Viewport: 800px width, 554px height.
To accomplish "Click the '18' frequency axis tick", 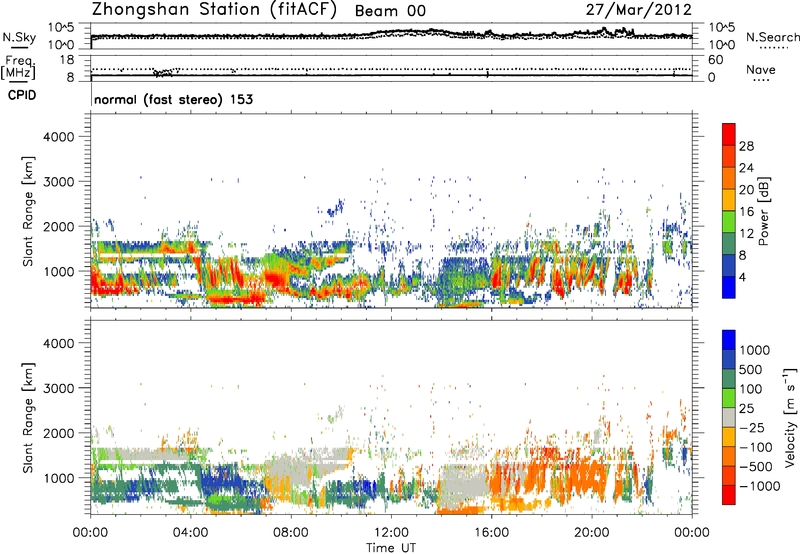I will click(67, 60).
